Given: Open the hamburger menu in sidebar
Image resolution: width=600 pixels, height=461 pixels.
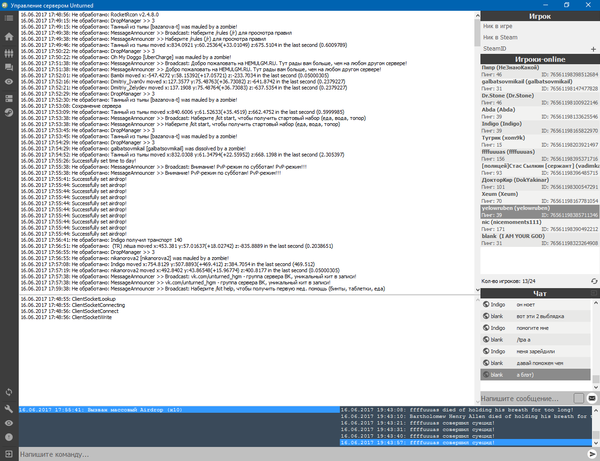Looking at the screenshot, I should pos(8,20).
